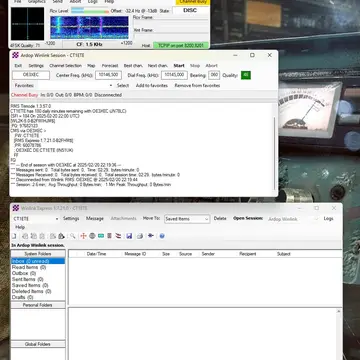Screen dimensions: 360x360
Task: Click the green rectangle icon in Winlink Express toolbar
Action: click(x=101, y=236)
